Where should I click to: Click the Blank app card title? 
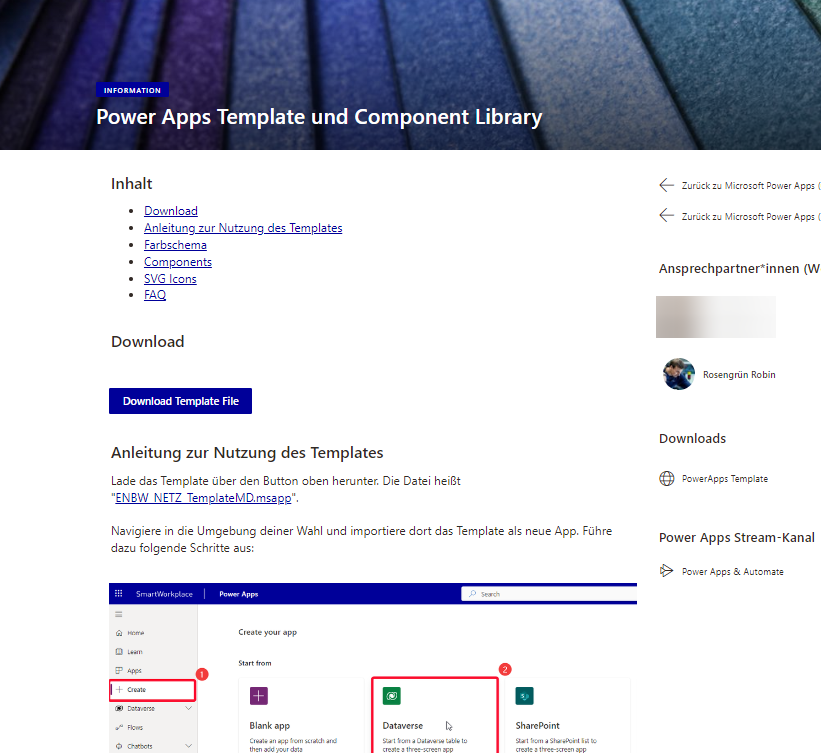tap(270, 725)
